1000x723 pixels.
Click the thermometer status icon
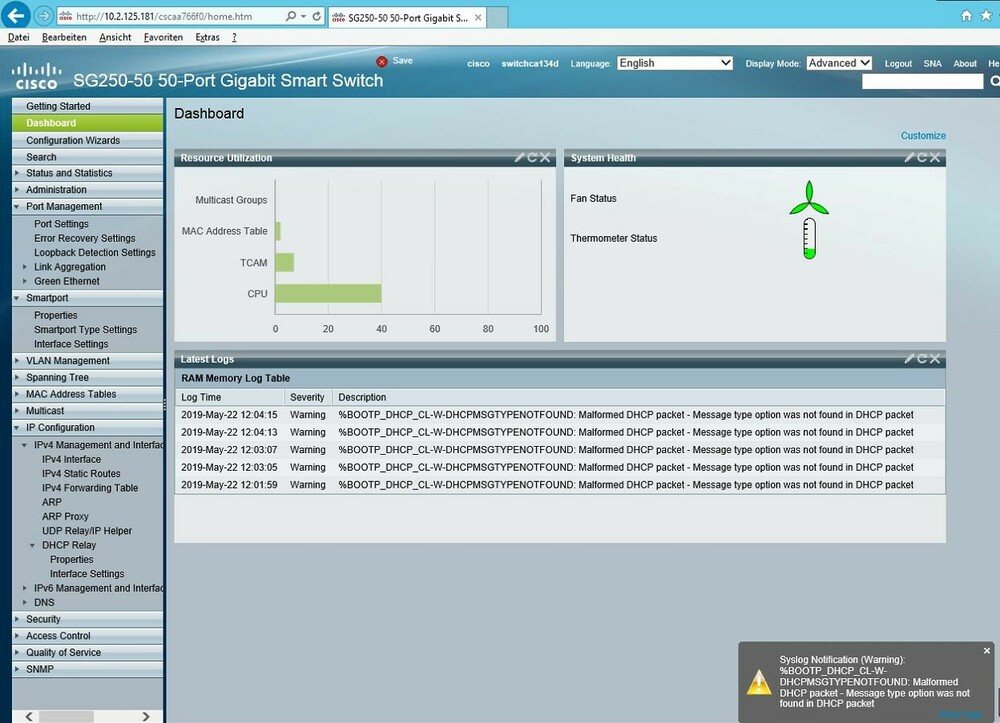click(809, 240)
